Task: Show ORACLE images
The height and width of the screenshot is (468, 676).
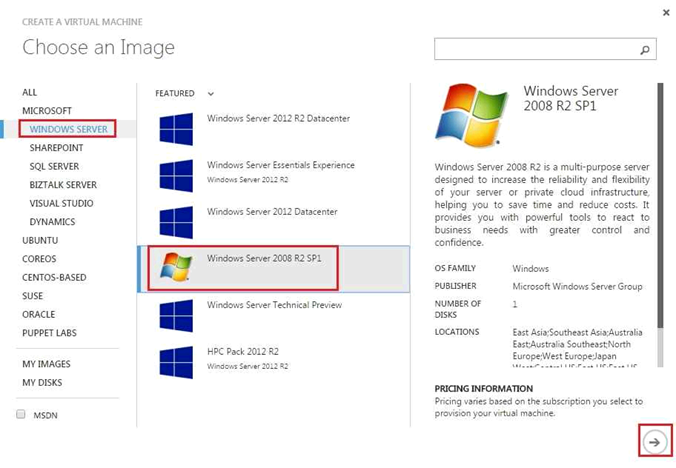Action: click(x=39, y=315)
